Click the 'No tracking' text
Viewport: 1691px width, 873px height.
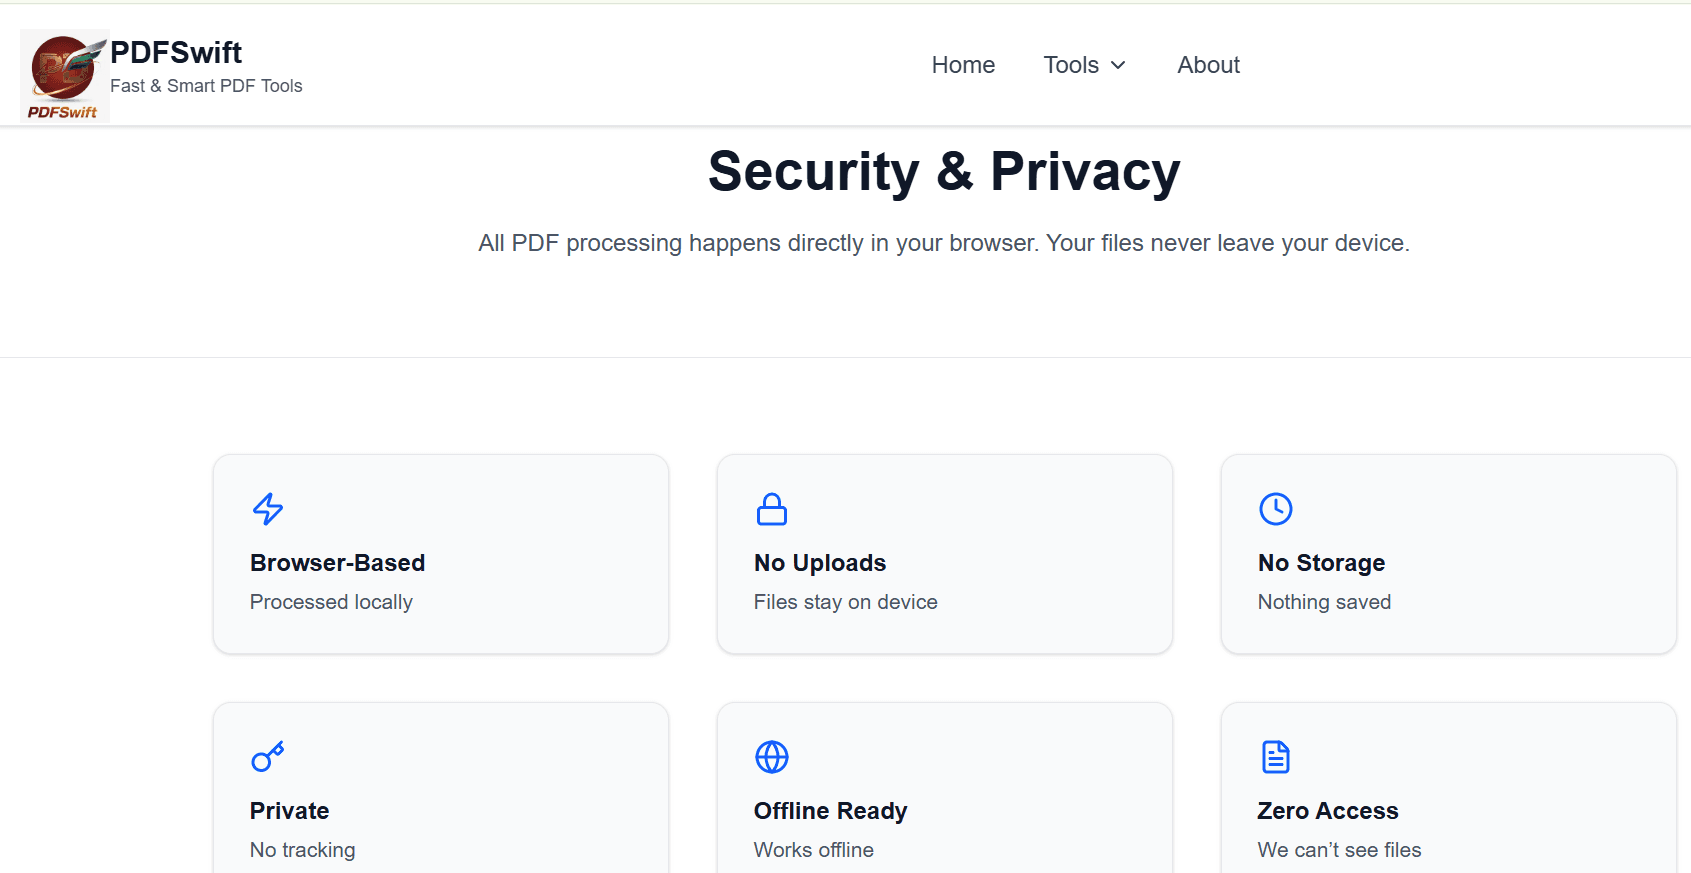tap(303, 850)
